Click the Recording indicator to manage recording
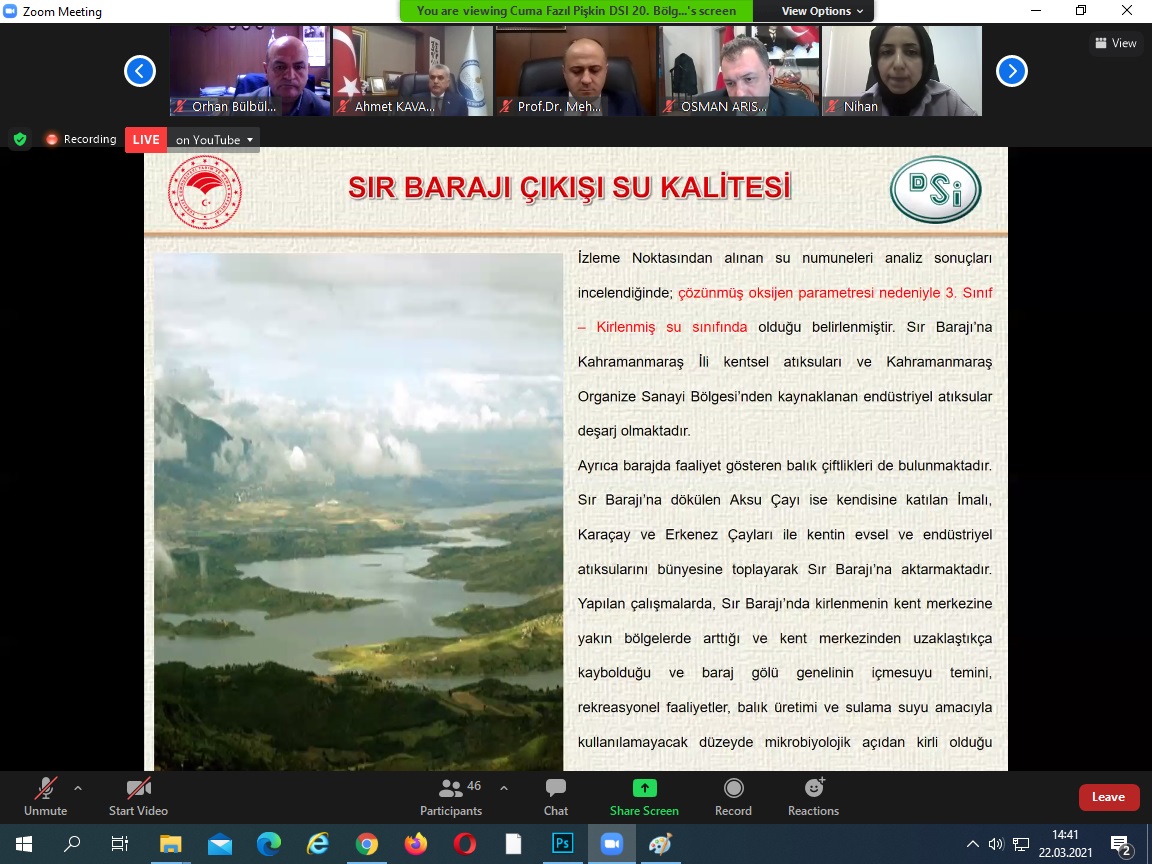 (x=81, y=139)
